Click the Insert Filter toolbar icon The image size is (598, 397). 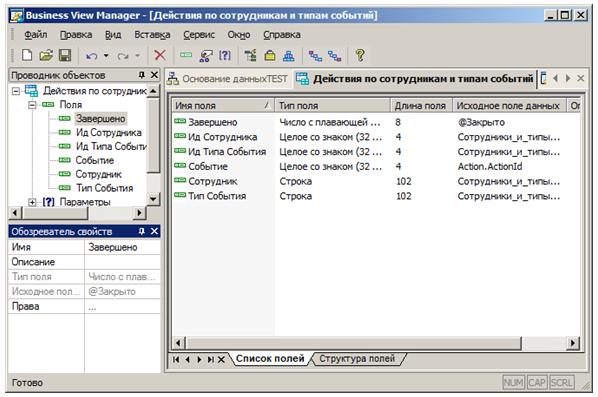206,56
